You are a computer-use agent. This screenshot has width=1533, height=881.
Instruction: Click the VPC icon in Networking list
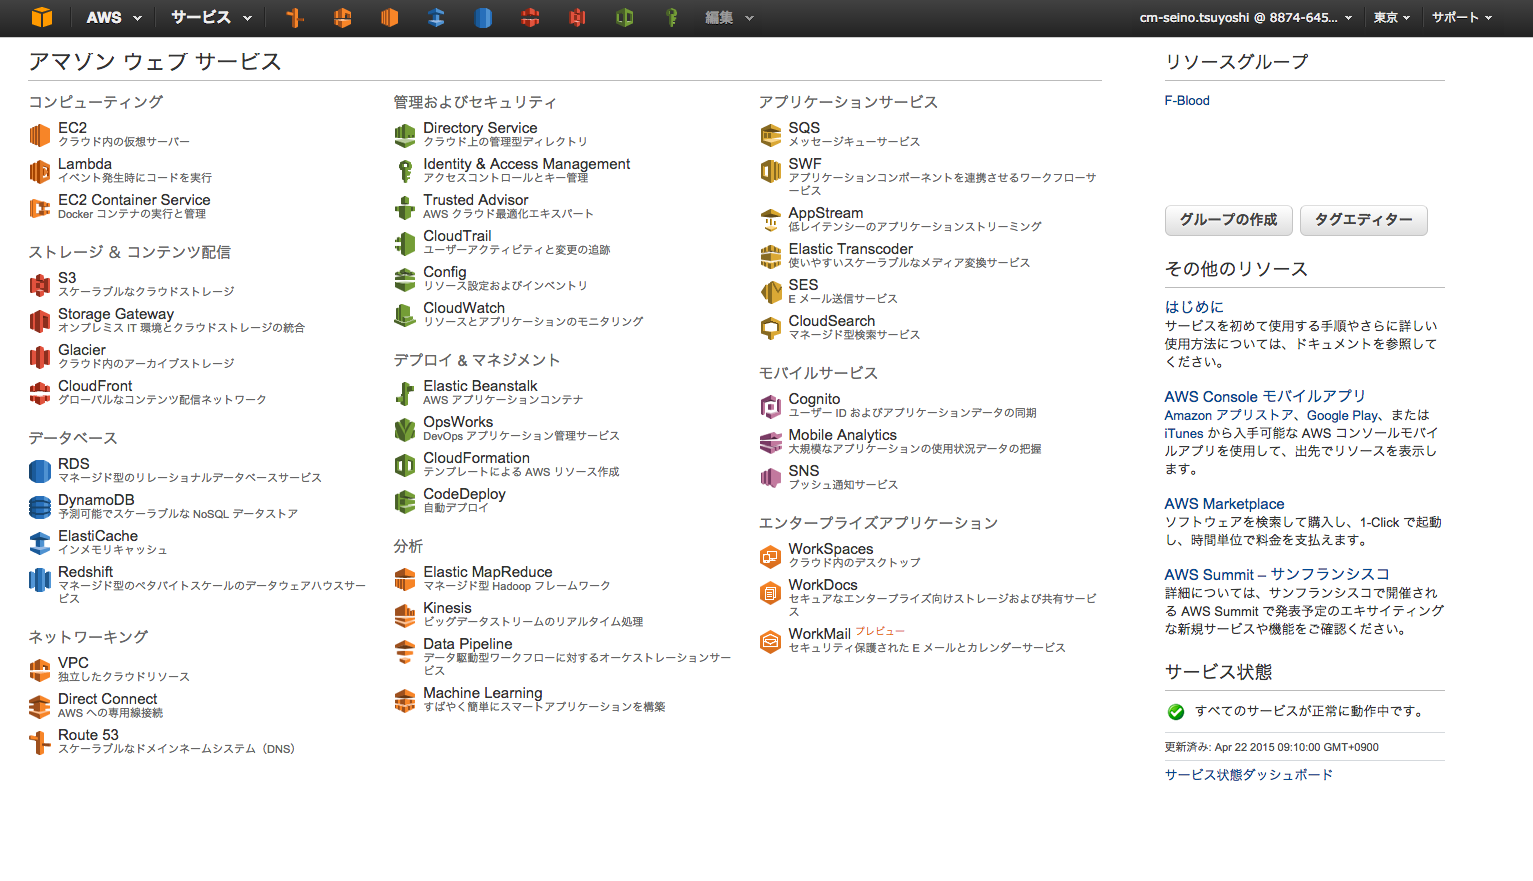pyautogui.click(x=40, y=670)
